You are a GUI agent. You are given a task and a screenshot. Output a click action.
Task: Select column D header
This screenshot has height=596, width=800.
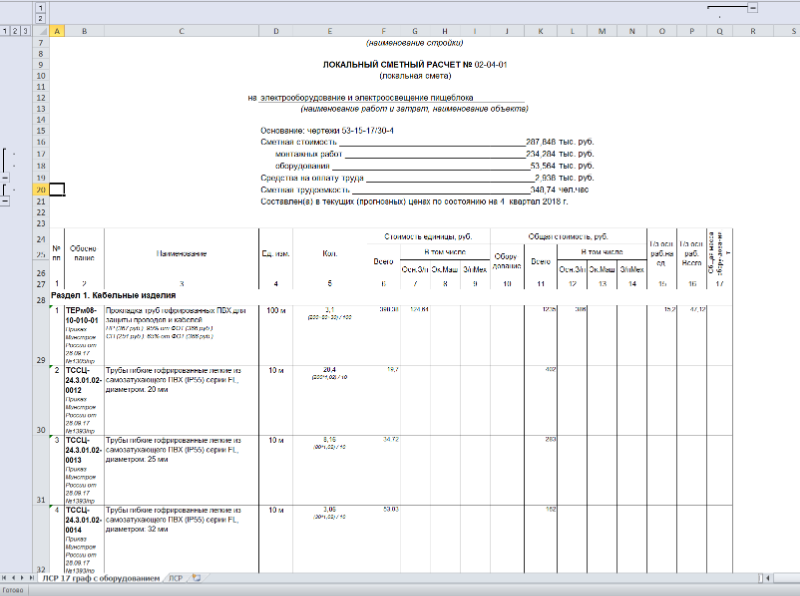point(276,31)
